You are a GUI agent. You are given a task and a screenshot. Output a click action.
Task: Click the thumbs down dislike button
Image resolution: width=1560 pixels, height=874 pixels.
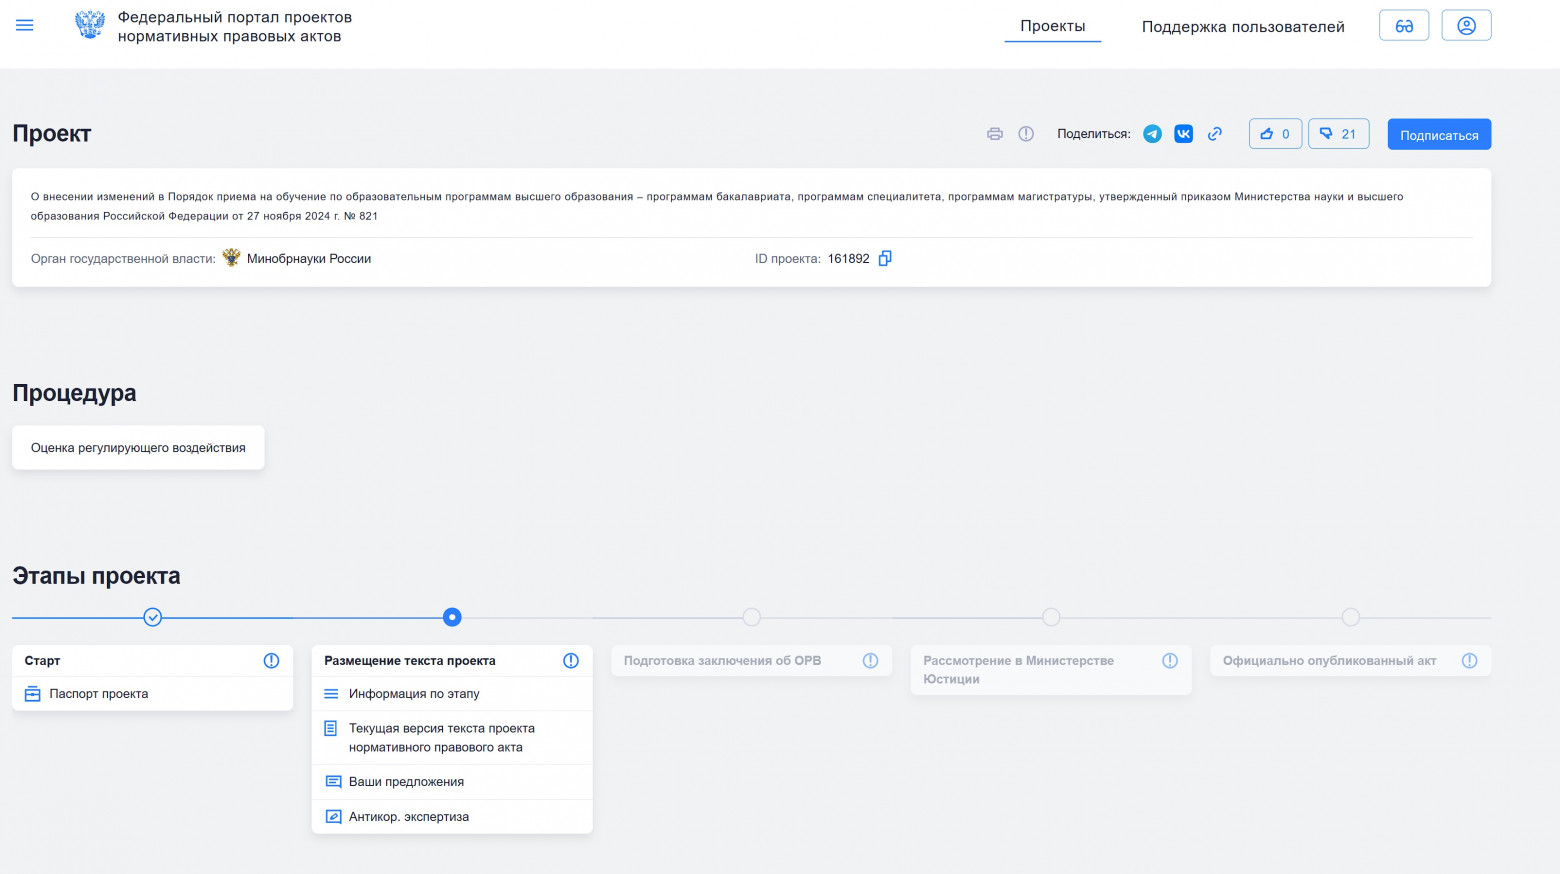[1338, 134]
